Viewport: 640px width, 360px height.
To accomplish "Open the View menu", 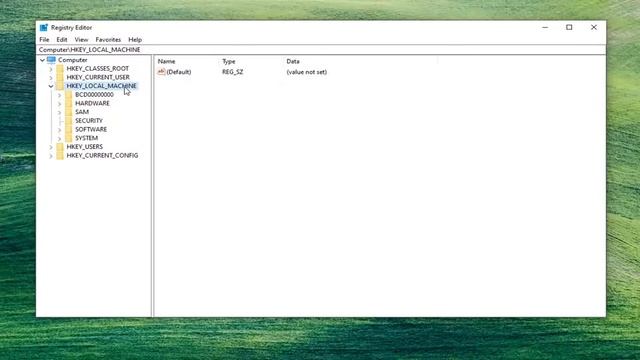I will (81, 40).
